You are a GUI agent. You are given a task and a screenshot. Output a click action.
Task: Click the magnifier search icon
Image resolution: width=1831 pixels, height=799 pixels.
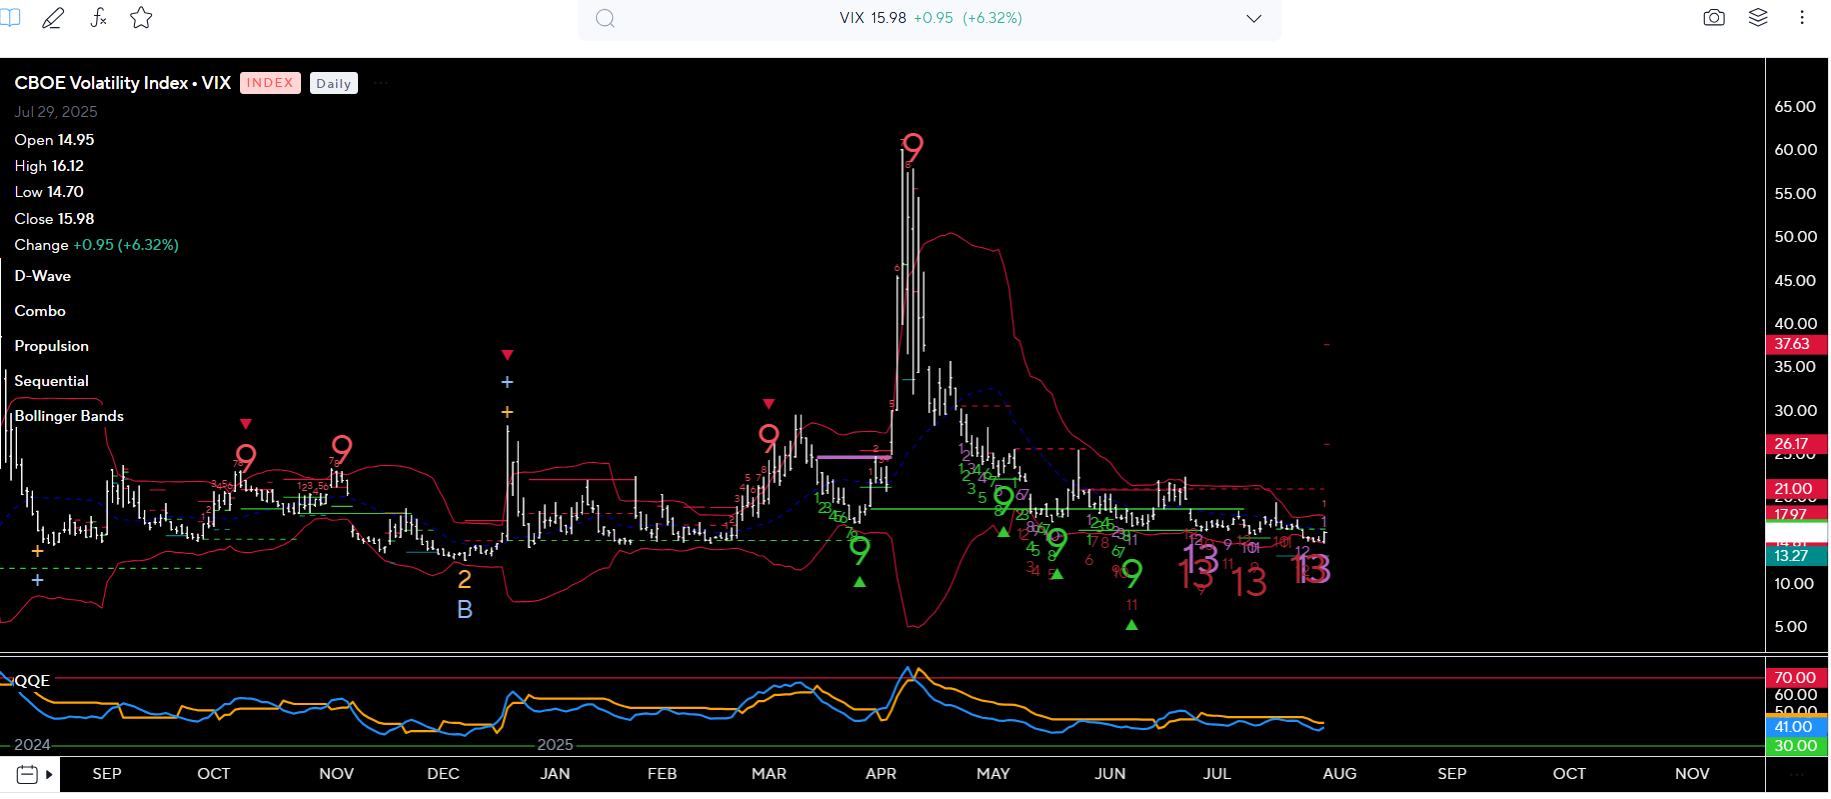pyautogui.click(x=605, y=19)
